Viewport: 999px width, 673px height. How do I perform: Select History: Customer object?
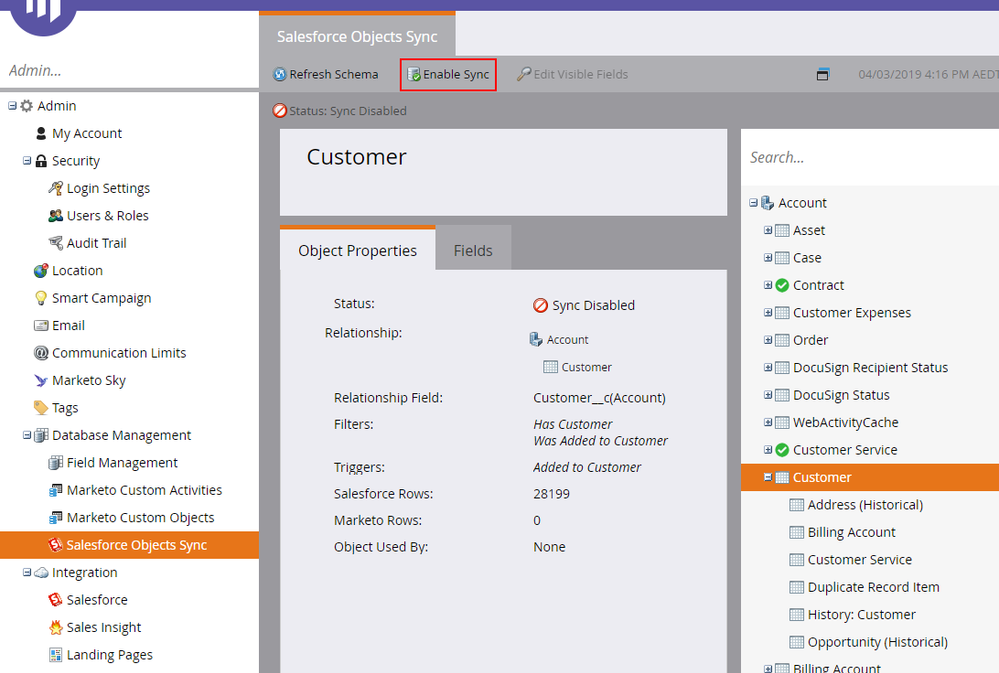pyautogui.click(x=861, y=614)
